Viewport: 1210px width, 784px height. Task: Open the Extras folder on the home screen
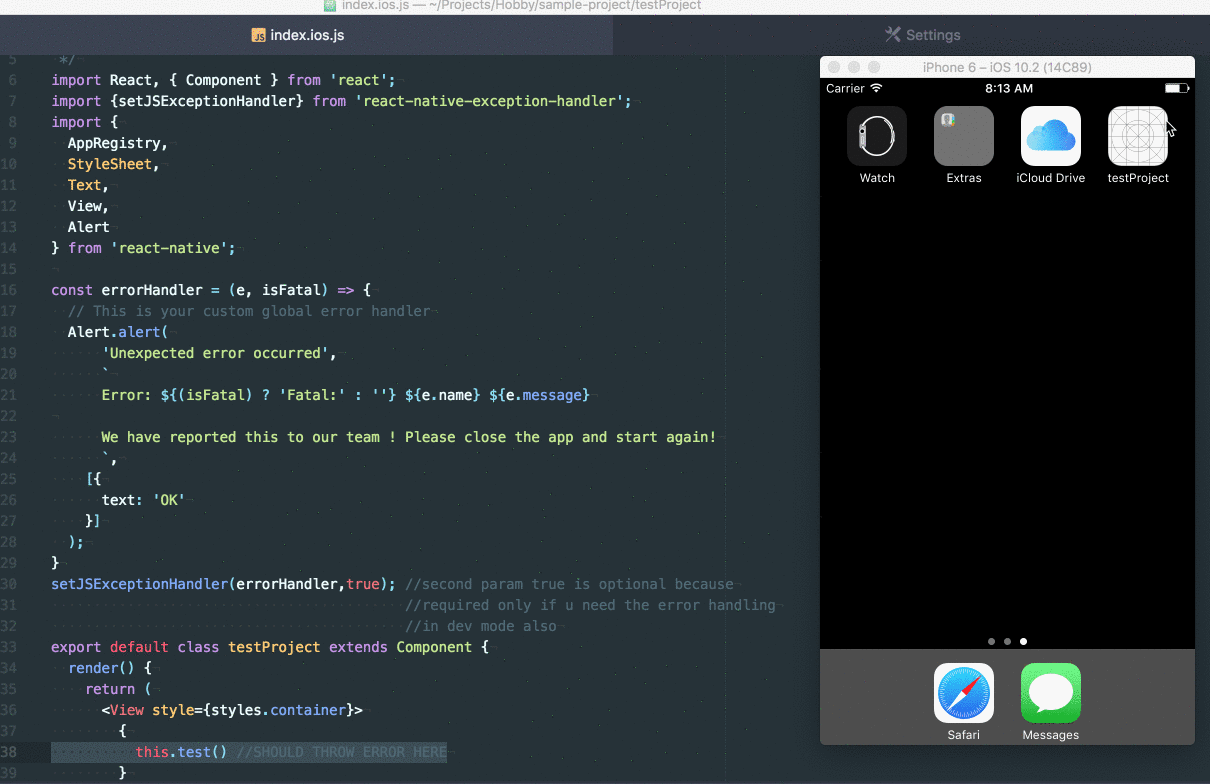963,135
